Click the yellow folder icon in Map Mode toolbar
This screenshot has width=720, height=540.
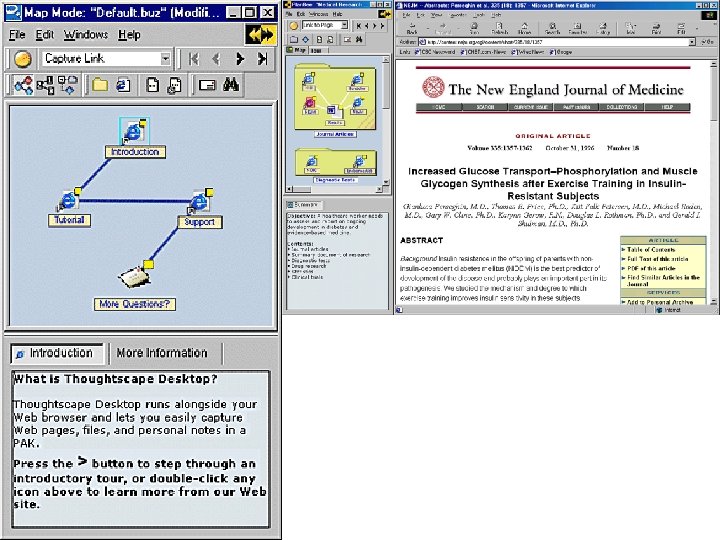coord(100,85)
